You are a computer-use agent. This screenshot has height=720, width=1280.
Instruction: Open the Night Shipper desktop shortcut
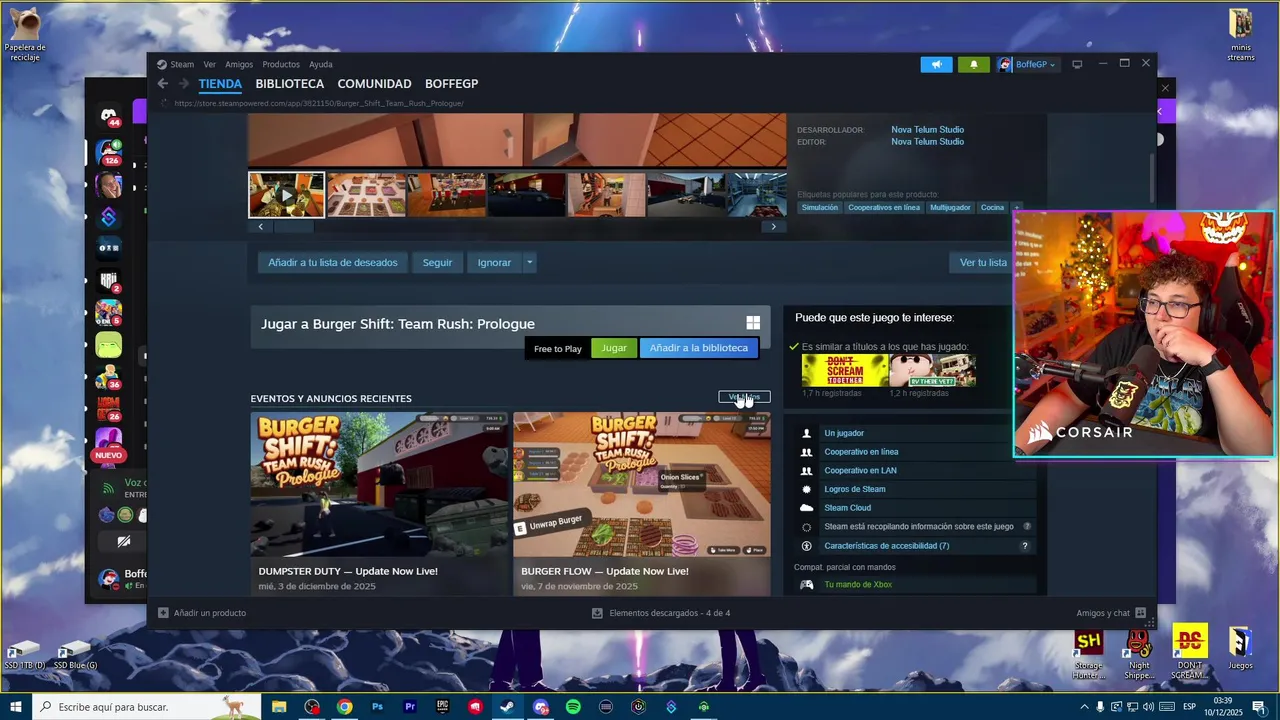click(1139, 654)
